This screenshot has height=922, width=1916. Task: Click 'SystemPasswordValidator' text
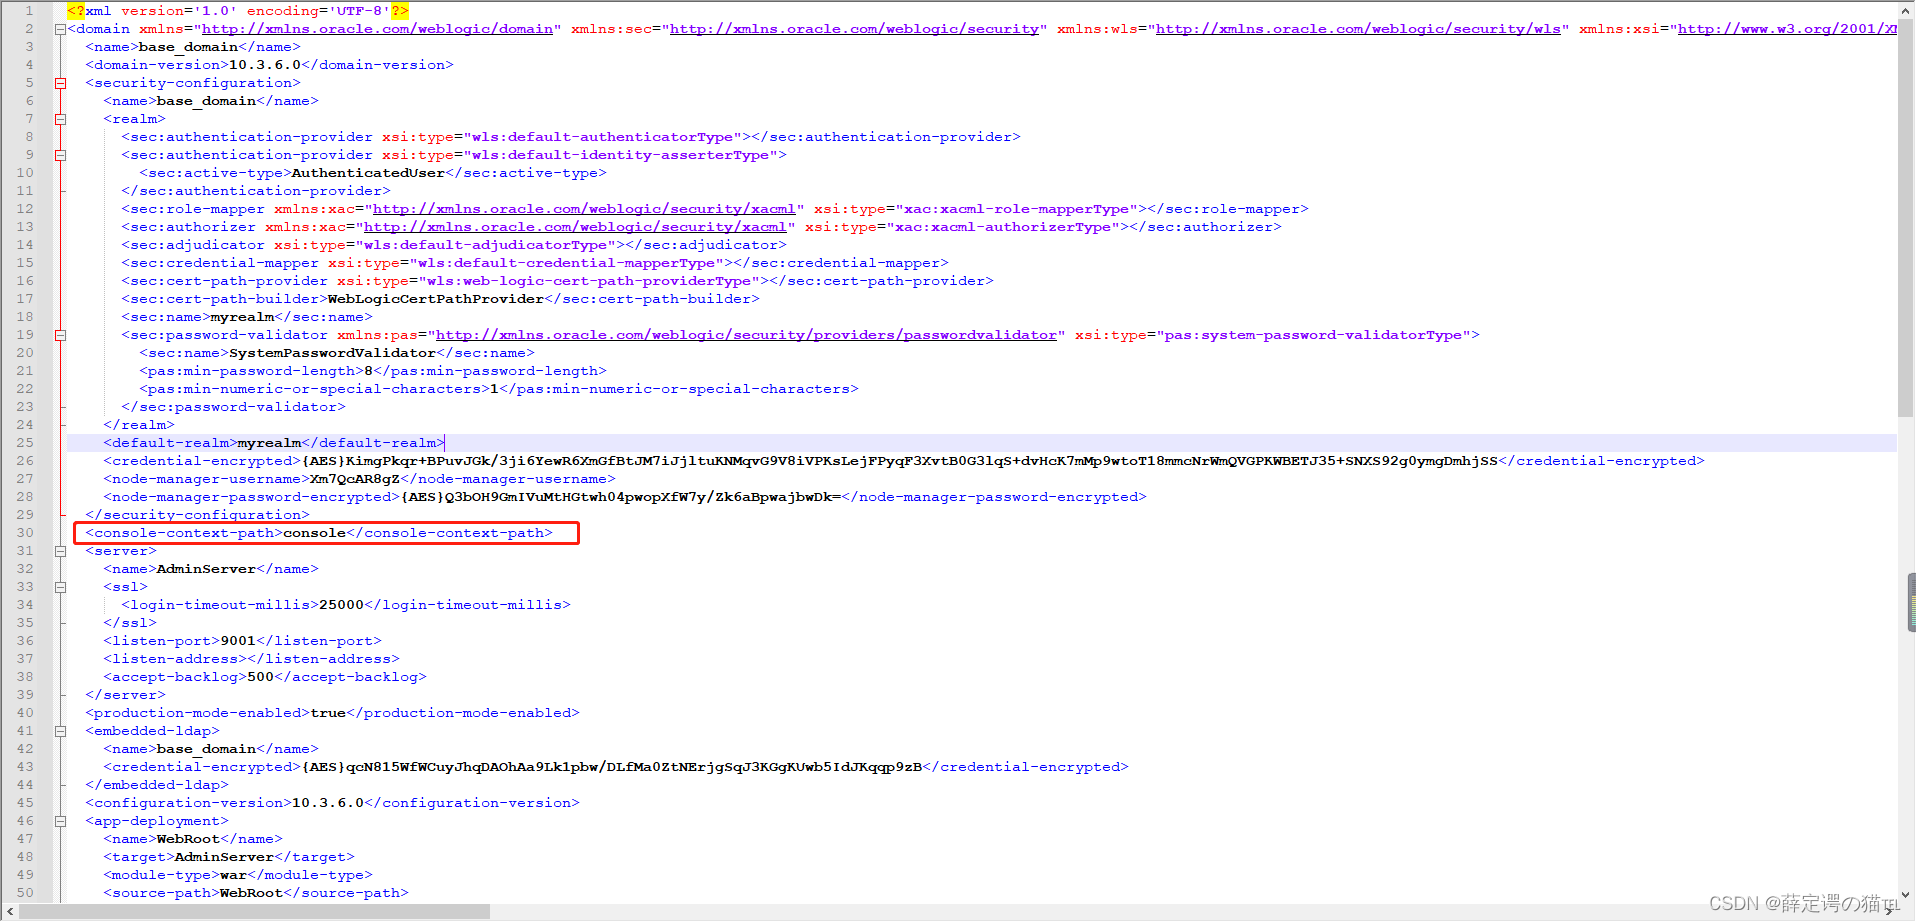(332, 353)
